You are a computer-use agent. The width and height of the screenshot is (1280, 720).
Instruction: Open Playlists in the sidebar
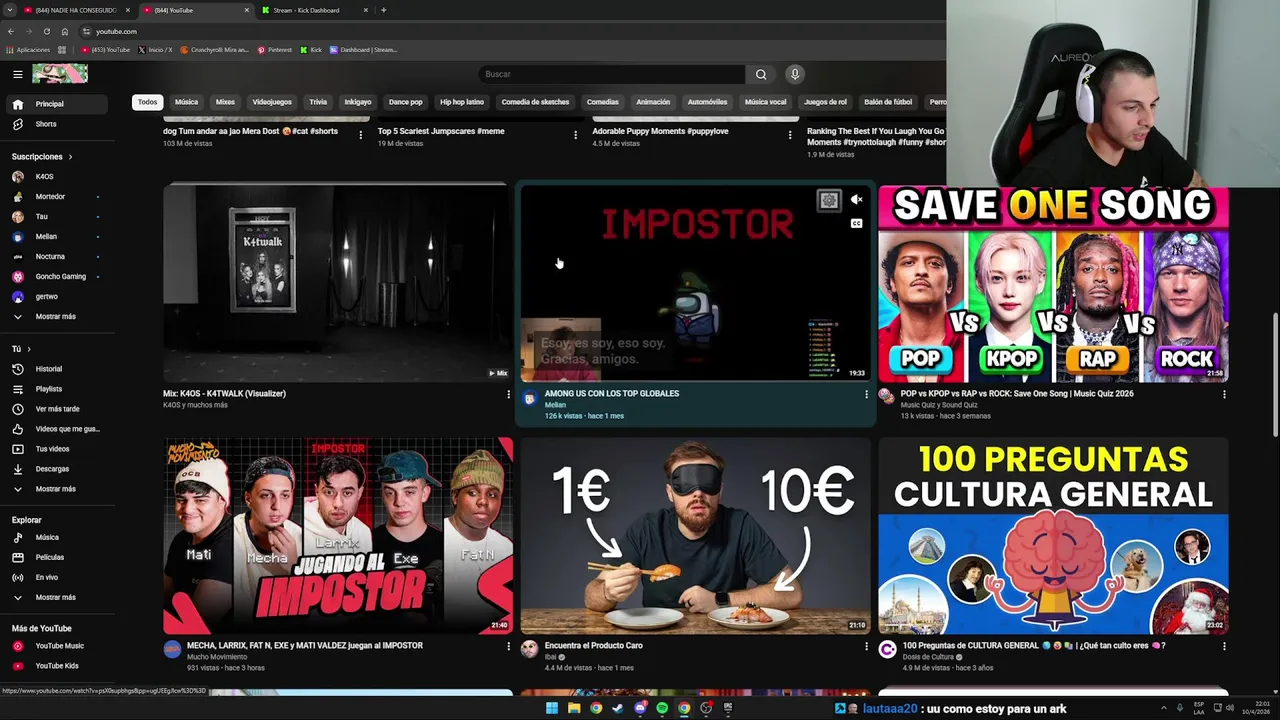click(58, 389)
